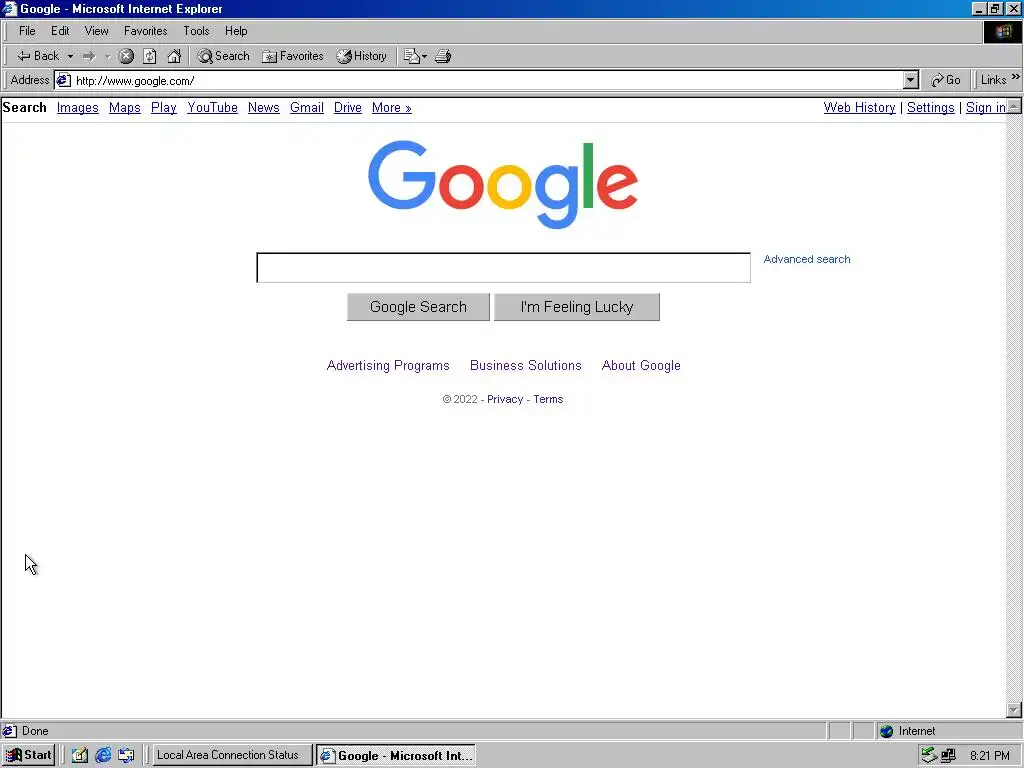Click the page icon in the address bar
Image resolution: width=1024 pixels, height=768 pixels.
click(x=63, y=80)
